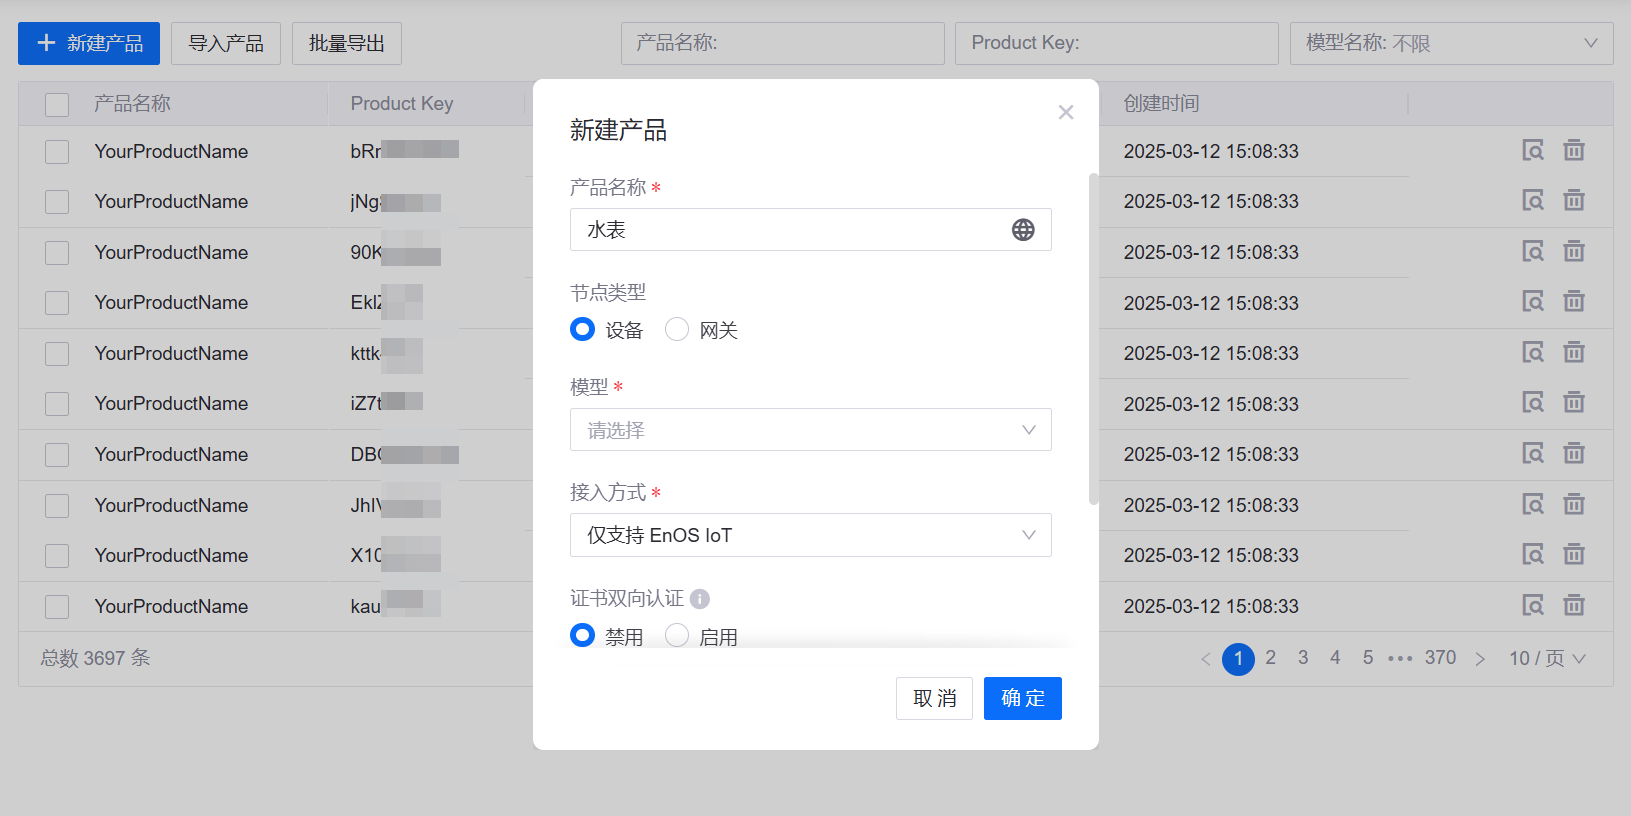Jump to page 370 in pagination
The height and width of the screenshot is (816, 1631).
1440,658
